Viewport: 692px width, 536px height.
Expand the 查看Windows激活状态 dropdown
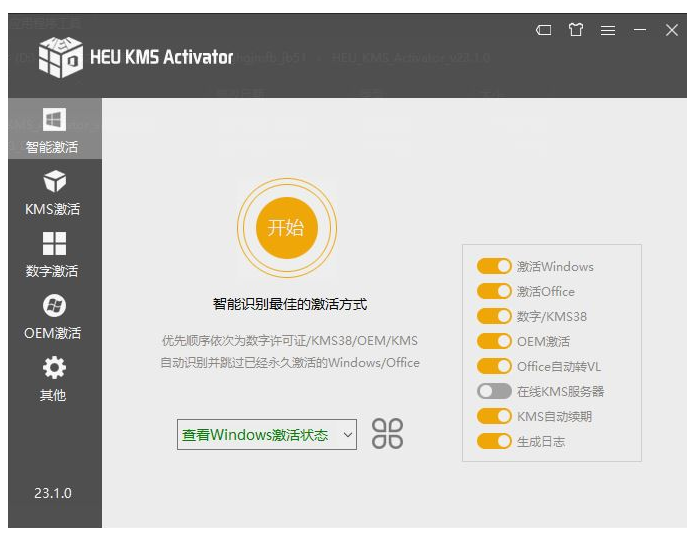[266, 435]
